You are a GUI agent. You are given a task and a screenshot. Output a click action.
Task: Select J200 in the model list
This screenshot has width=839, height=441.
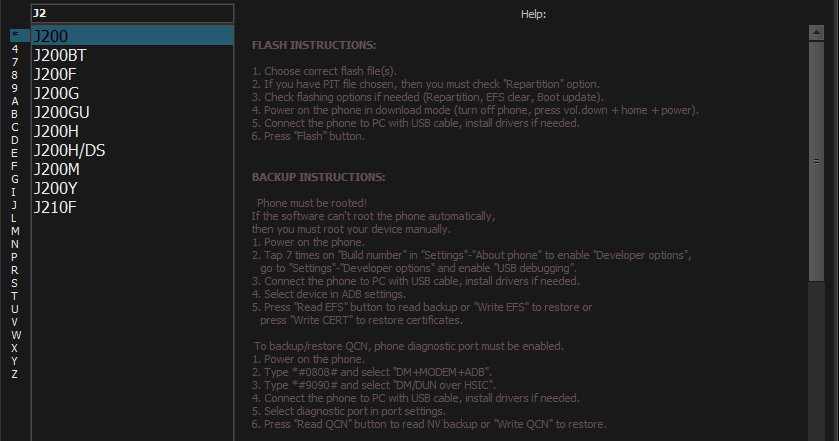pos(132,36)
